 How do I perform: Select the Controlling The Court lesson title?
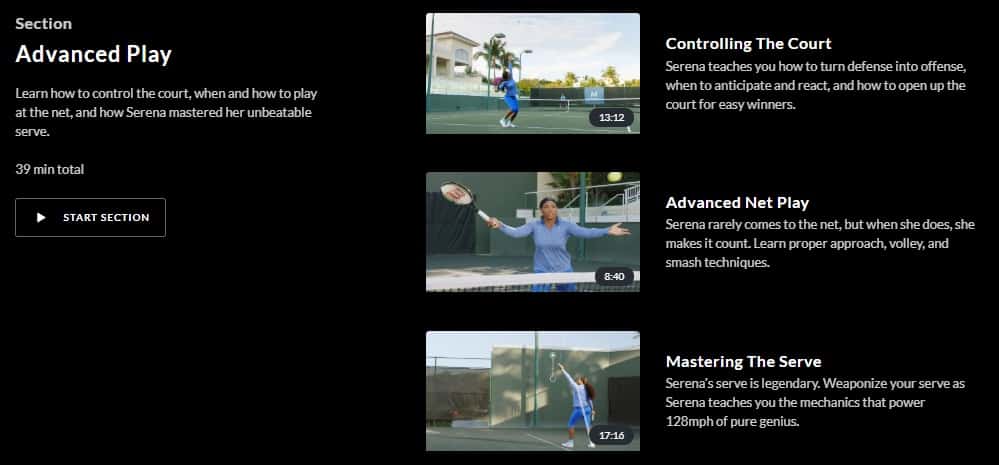(x=748, y=43)
